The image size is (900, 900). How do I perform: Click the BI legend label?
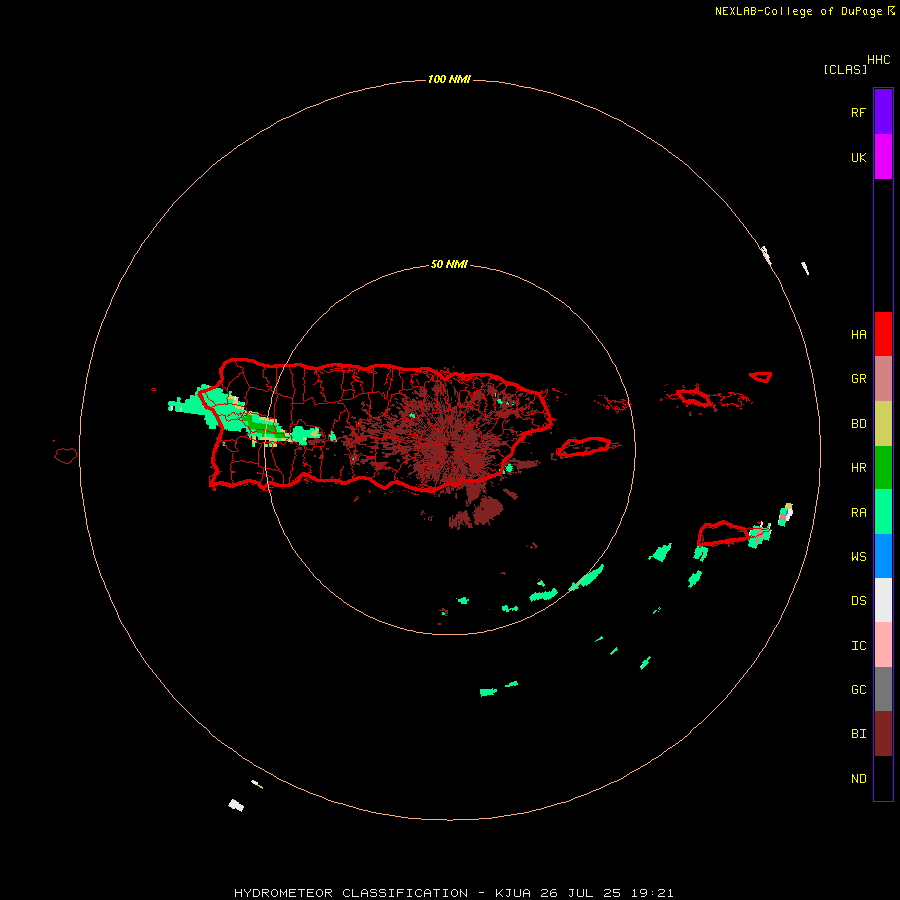pyautogui.click(x=858, y=734)
